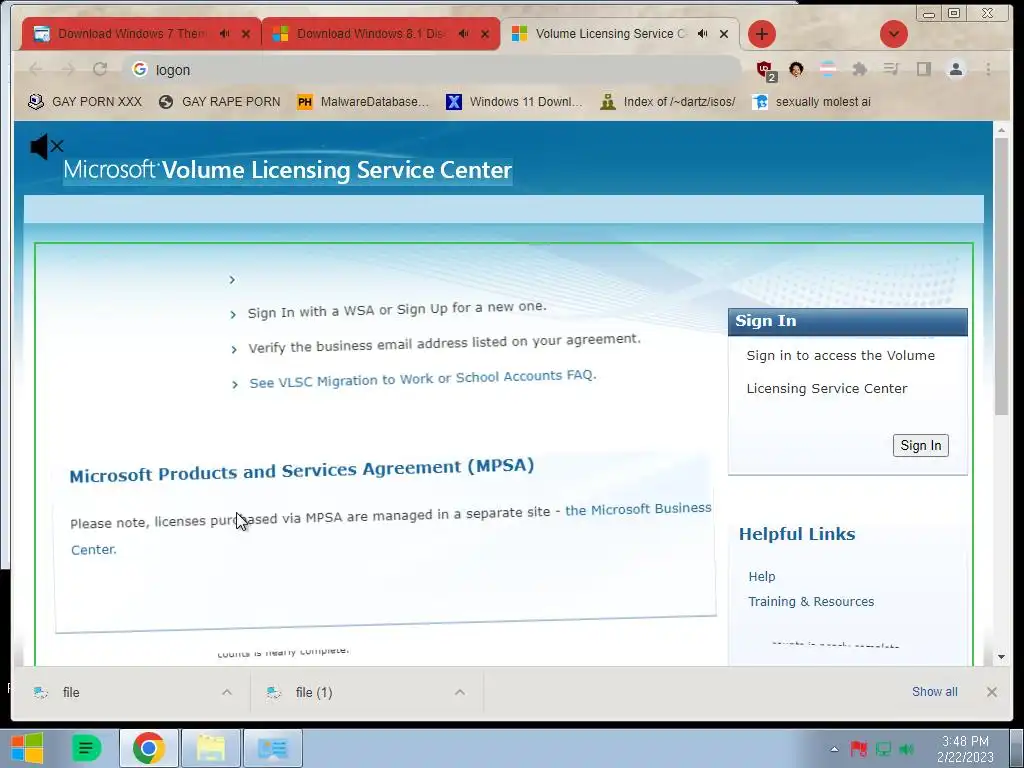
Task: Click the muted speaker icon on the page
Action: click(x=46, y=146)
